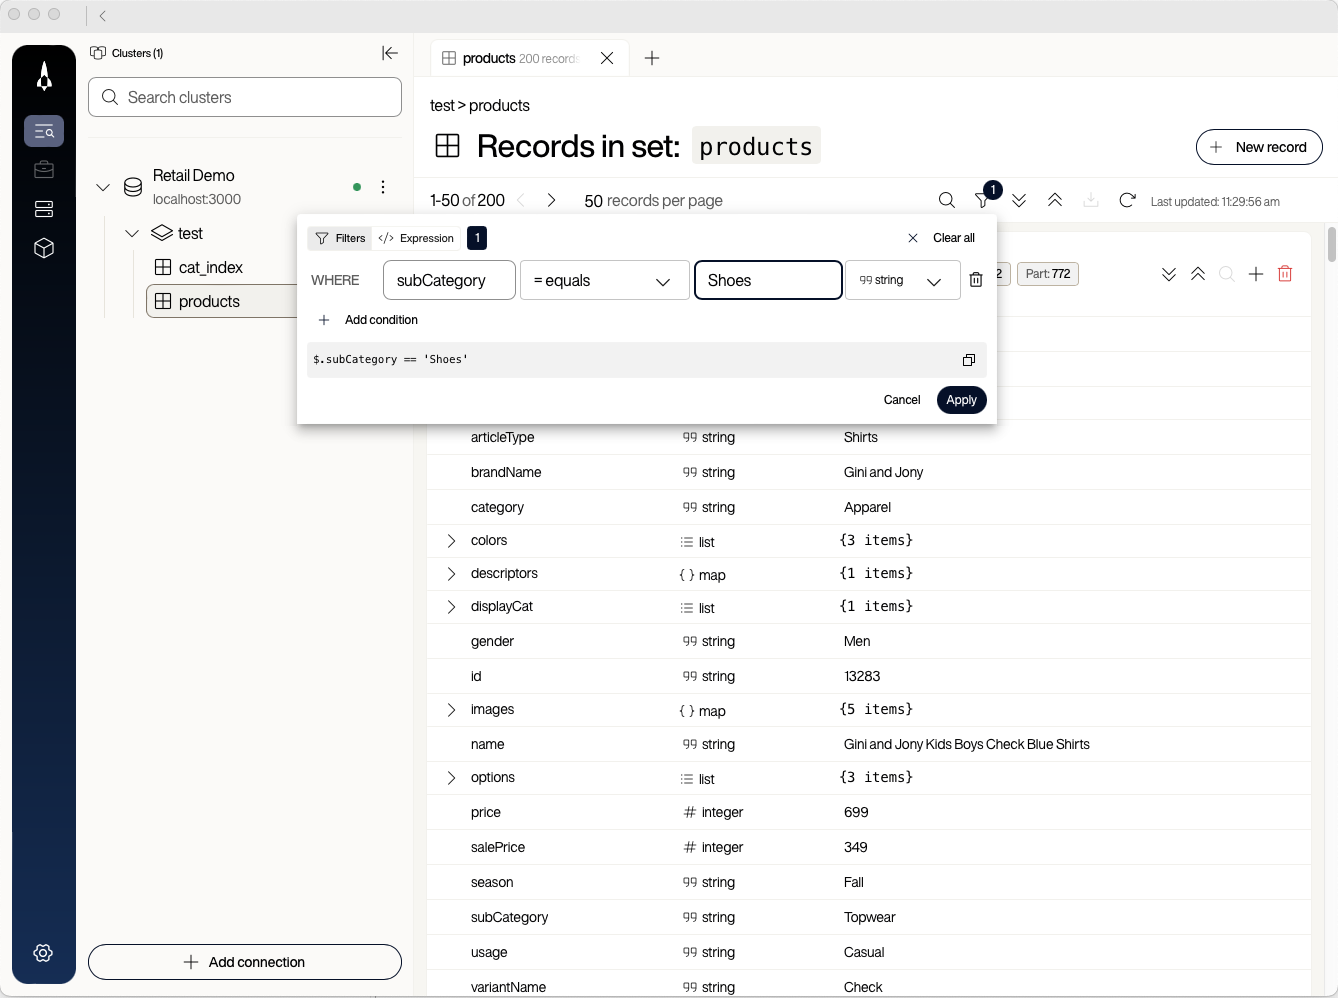Open settings gear in left sidebar
The width and height of the screenshot is (1338, 998).
(43, 953)
